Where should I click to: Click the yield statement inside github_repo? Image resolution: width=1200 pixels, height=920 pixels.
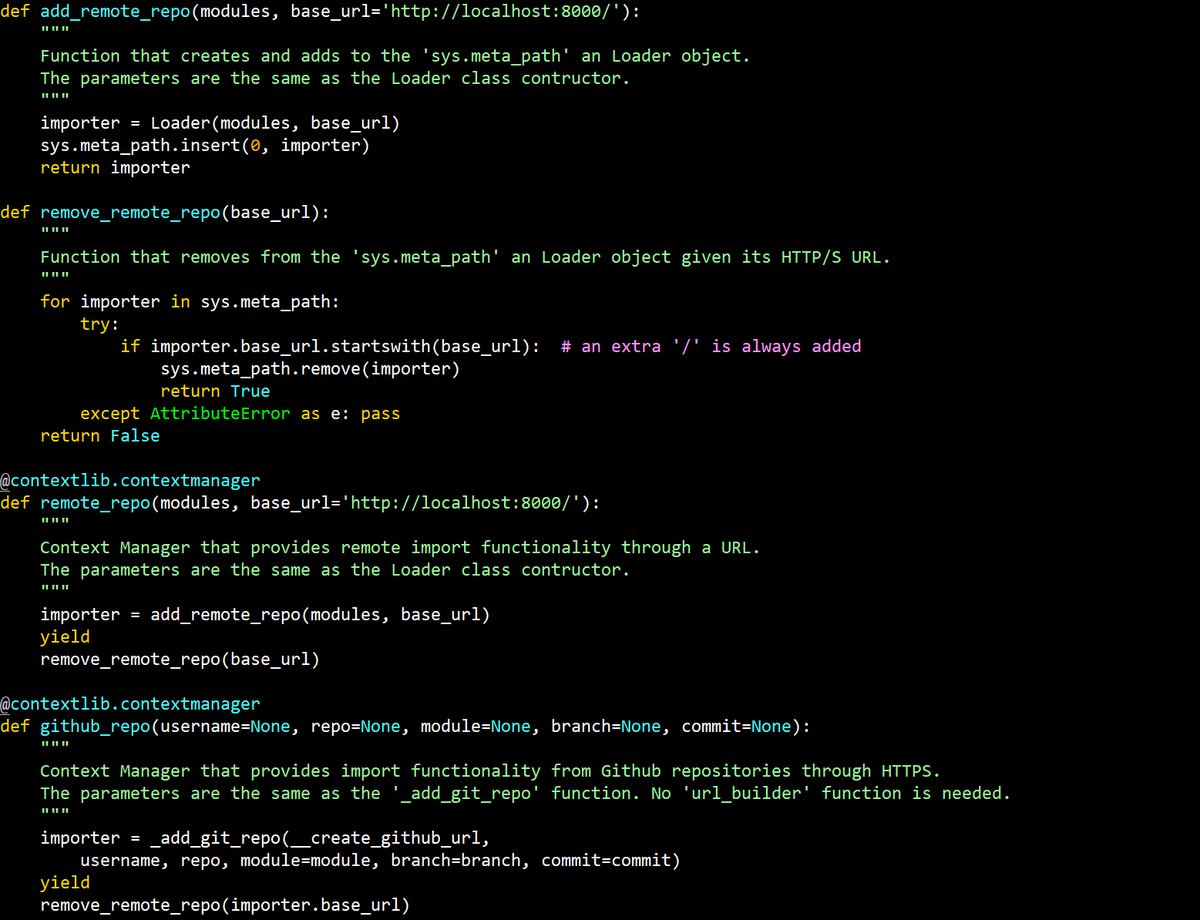[65, 882]
